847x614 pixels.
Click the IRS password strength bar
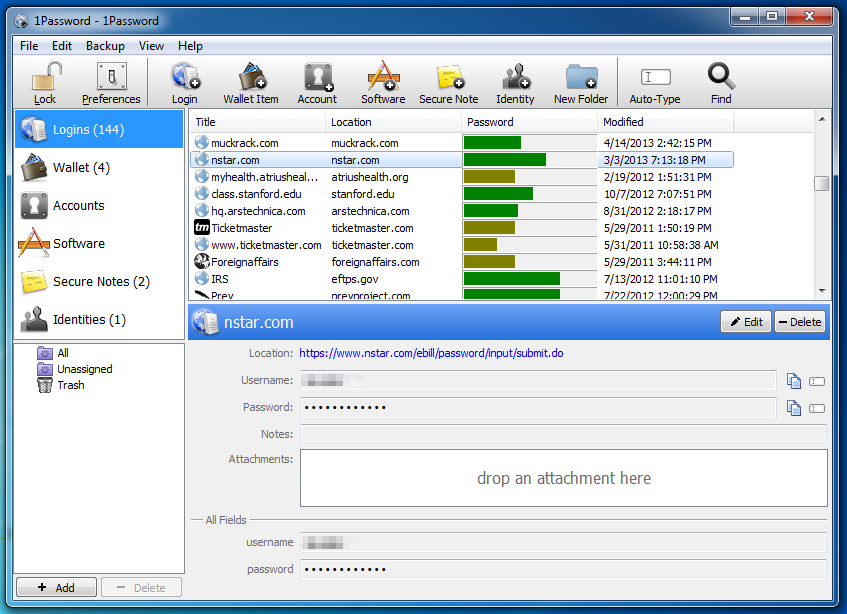point(512,279)
